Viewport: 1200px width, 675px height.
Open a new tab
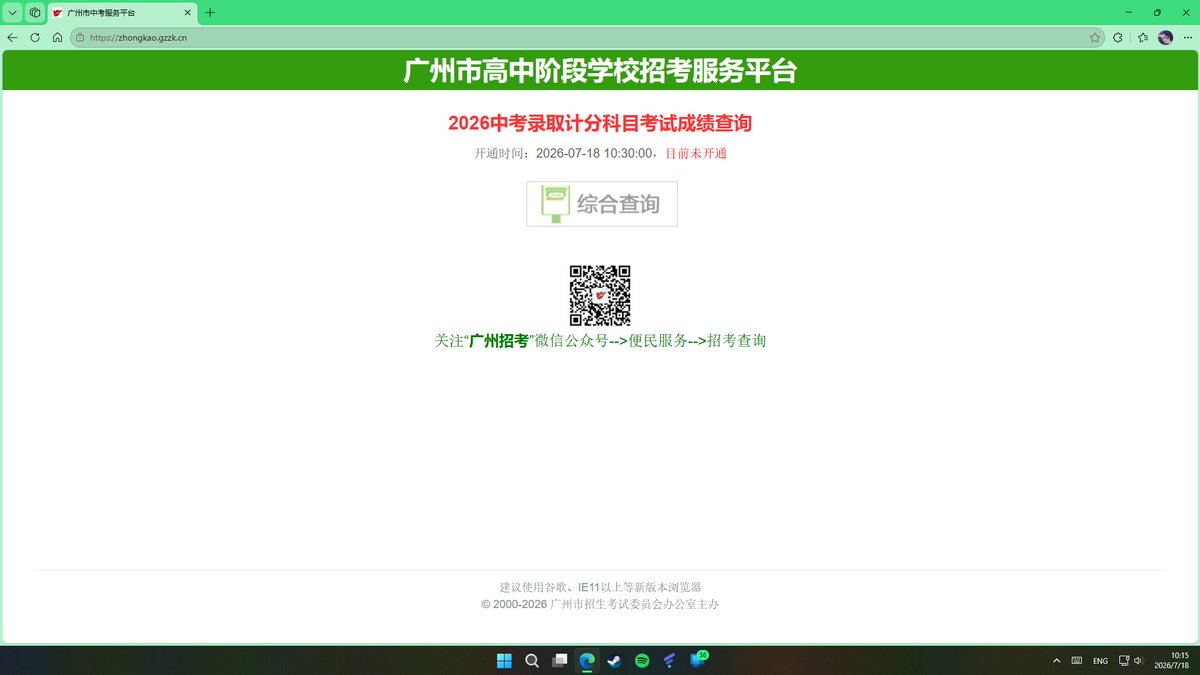point(210,13)
